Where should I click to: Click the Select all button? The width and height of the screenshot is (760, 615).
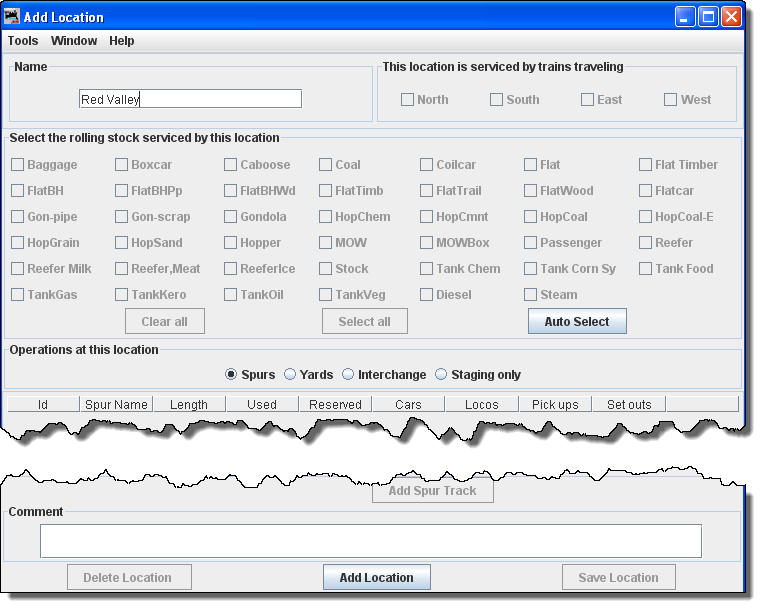(364, 321)
